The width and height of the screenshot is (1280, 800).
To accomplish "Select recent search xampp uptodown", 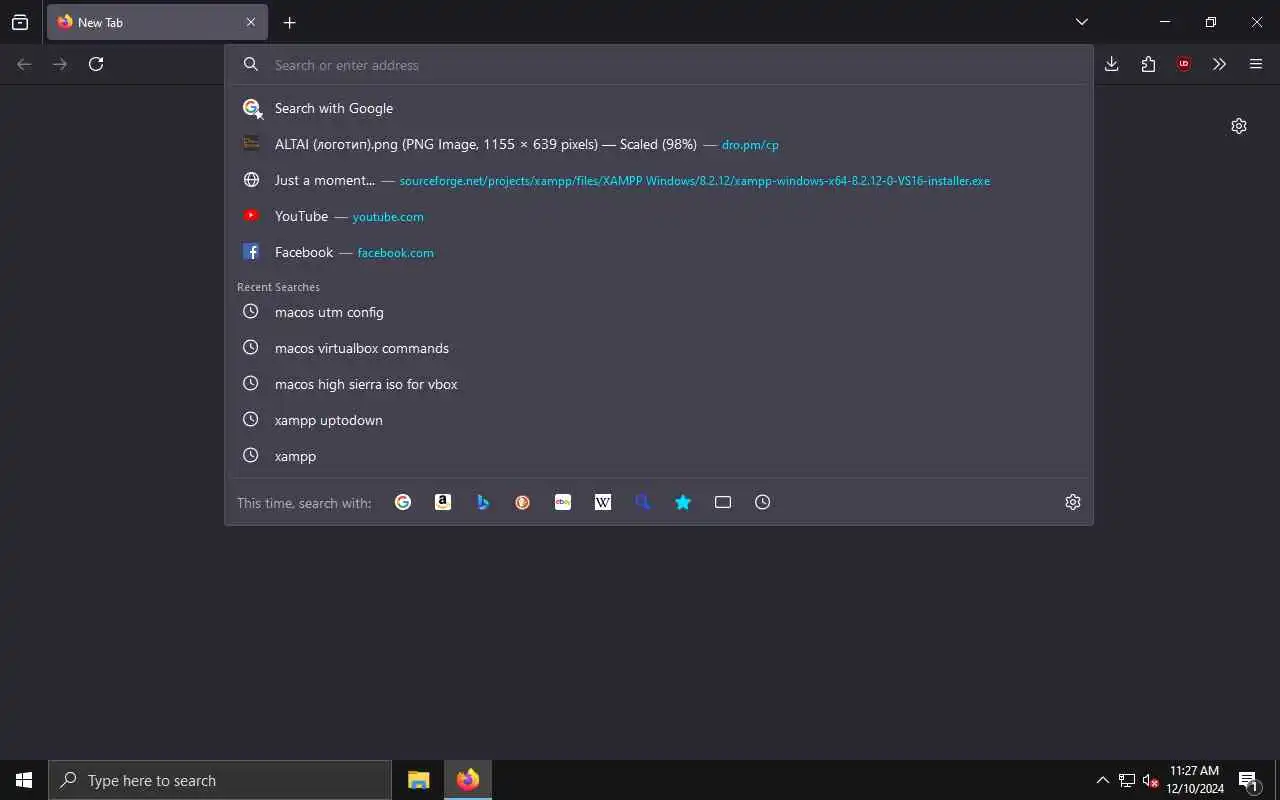I will [659, 420].
